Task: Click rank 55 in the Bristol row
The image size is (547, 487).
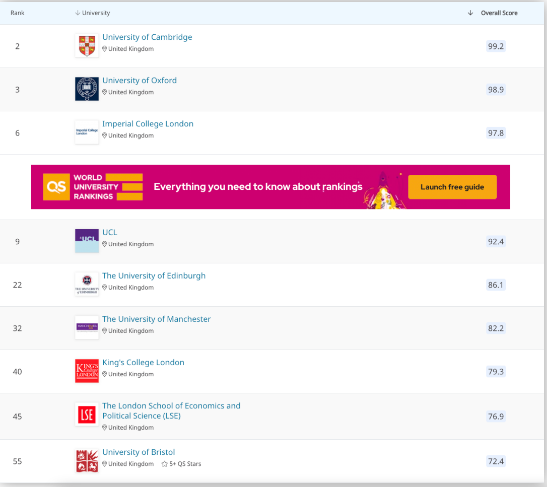Action: 17,461
